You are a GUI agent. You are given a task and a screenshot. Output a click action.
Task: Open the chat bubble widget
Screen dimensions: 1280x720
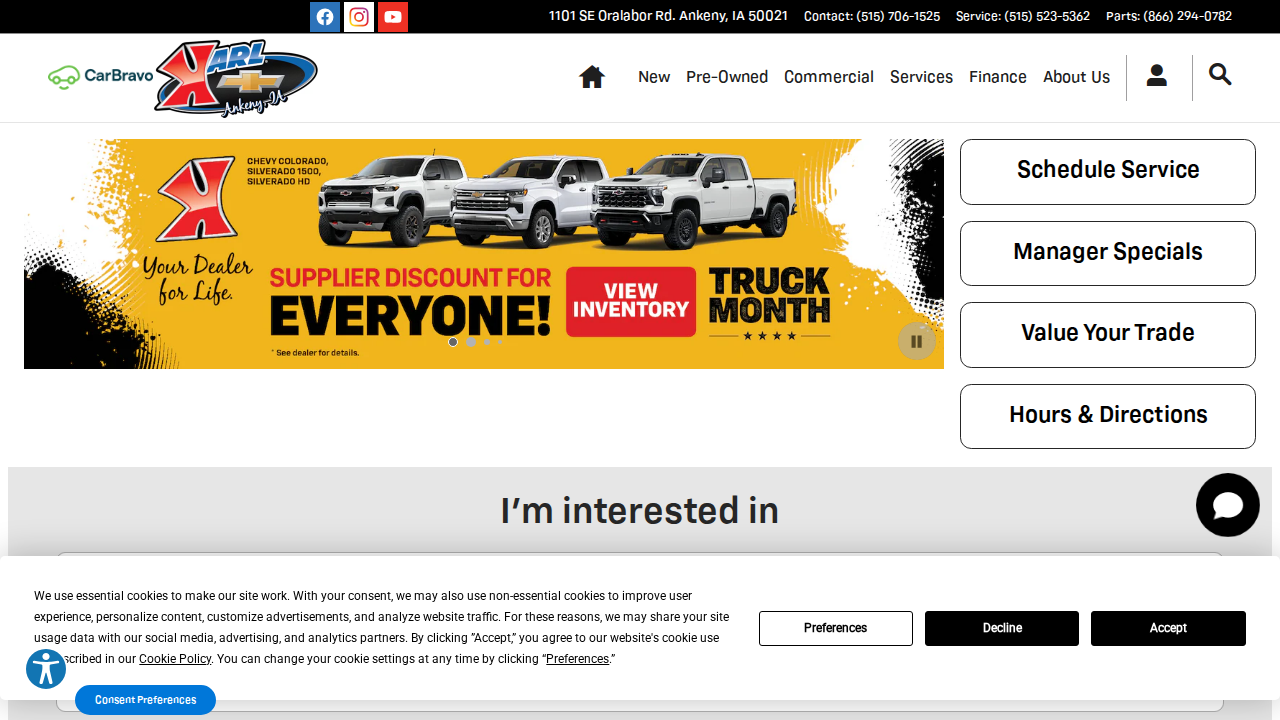(x=1227, y=504)
